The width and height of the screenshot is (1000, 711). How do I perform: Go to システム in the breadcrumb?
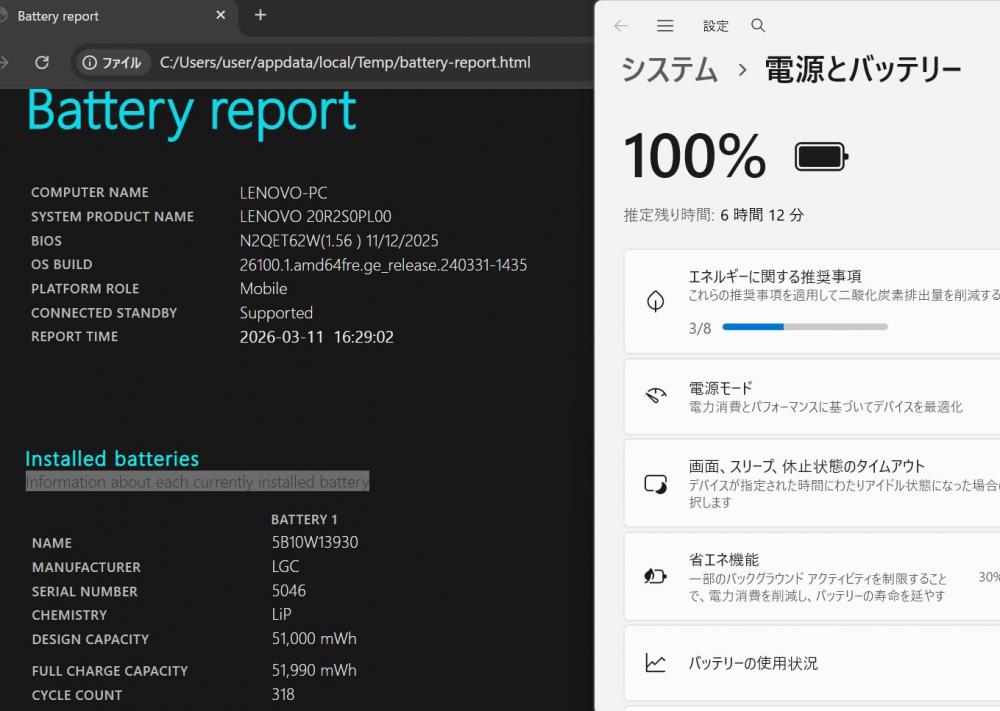point(669,69)
